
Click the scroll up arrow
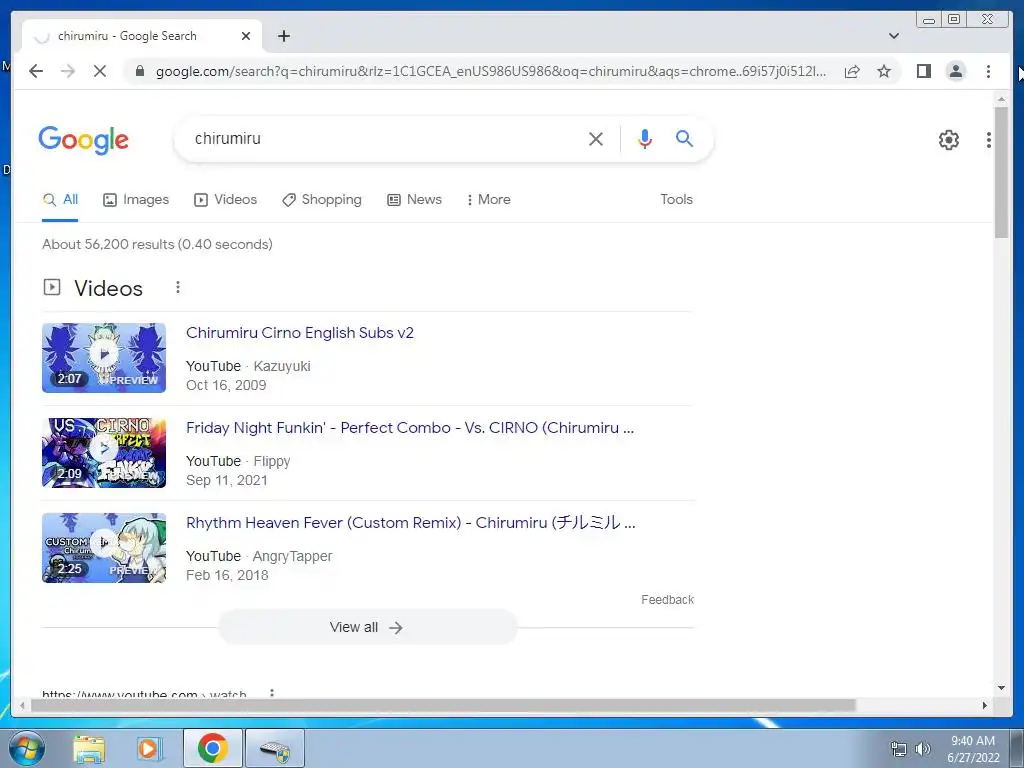[1001, 99]
